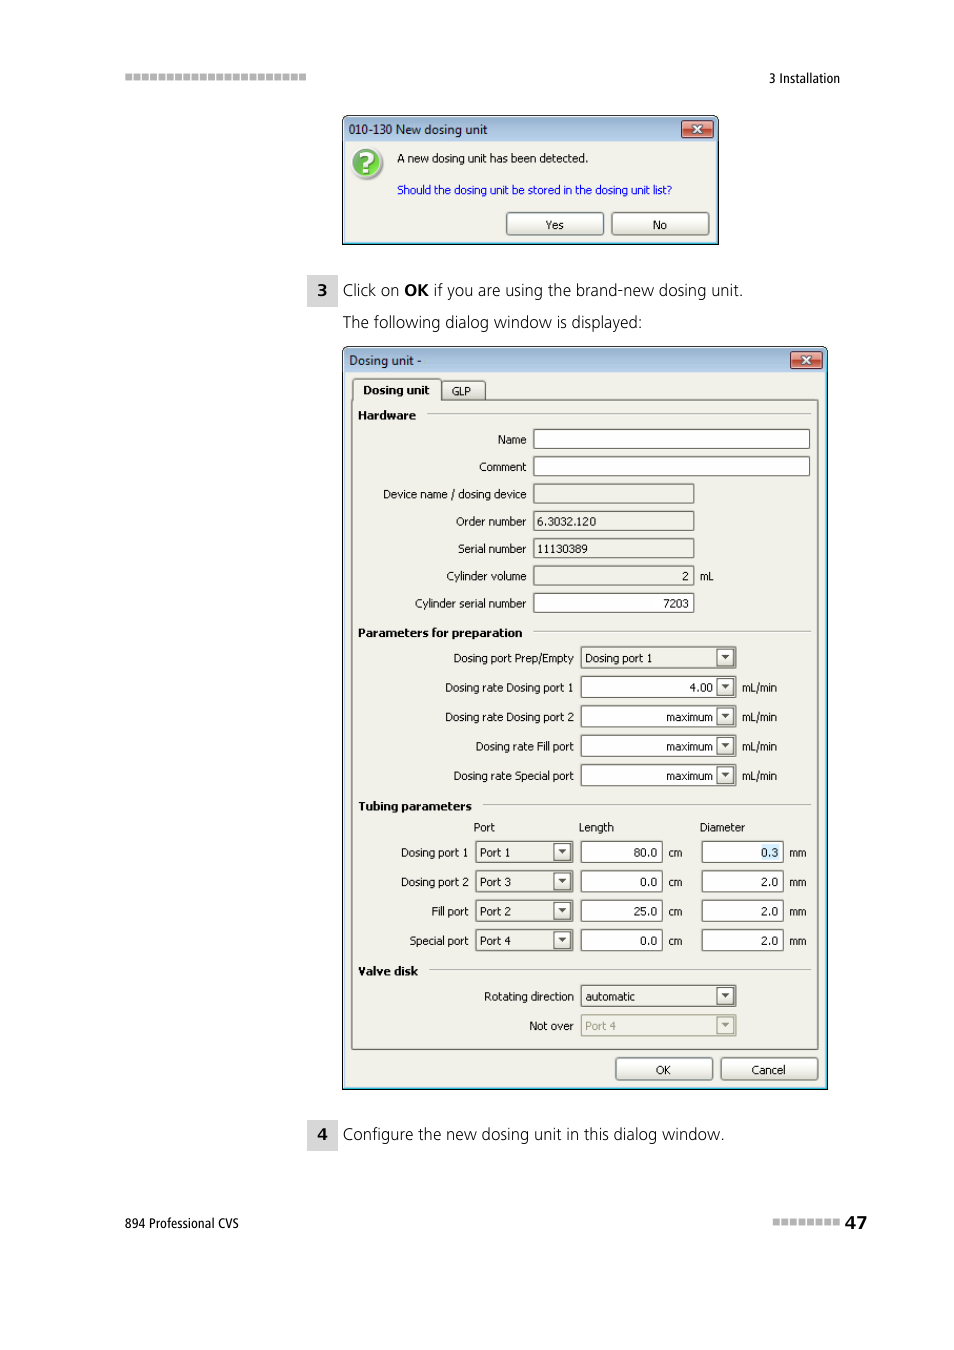Image resolution: width=954 pixels, height=1350 pixels.
Task: Open the Rotating direction dropdown
Action: pos(725,996)
